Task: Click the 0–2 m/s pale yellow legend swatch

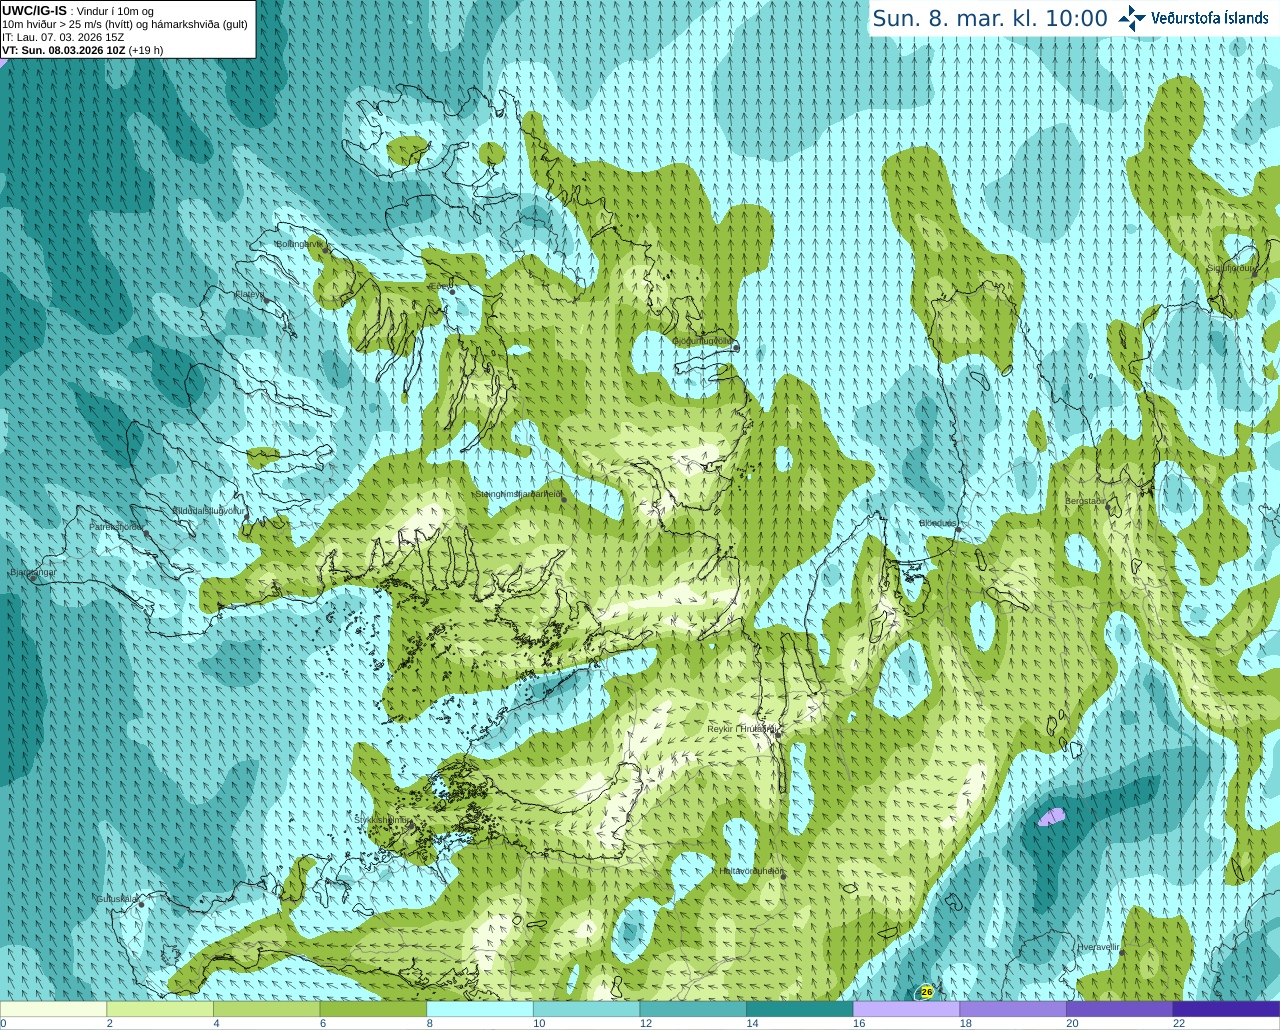Action: click(53, 1009)
